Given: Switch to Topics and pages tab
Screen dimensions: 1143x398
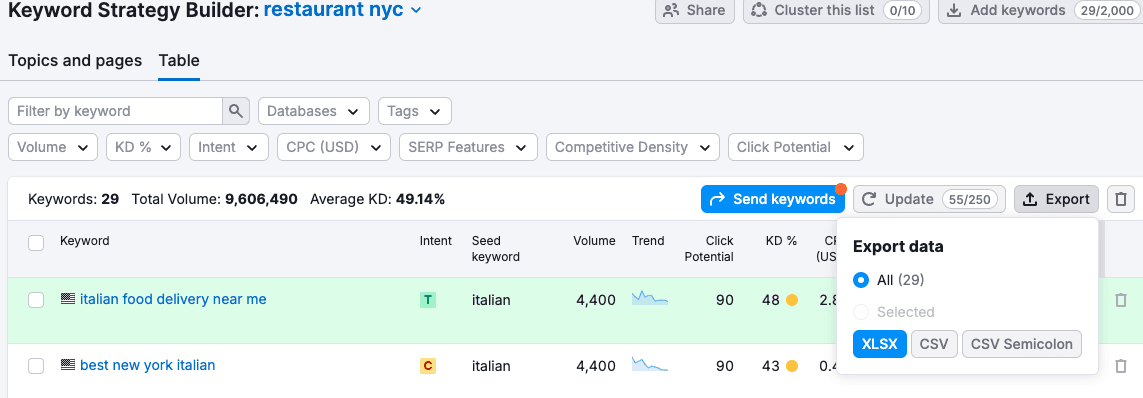Looking at the screenshot, I should pos(75,61).
